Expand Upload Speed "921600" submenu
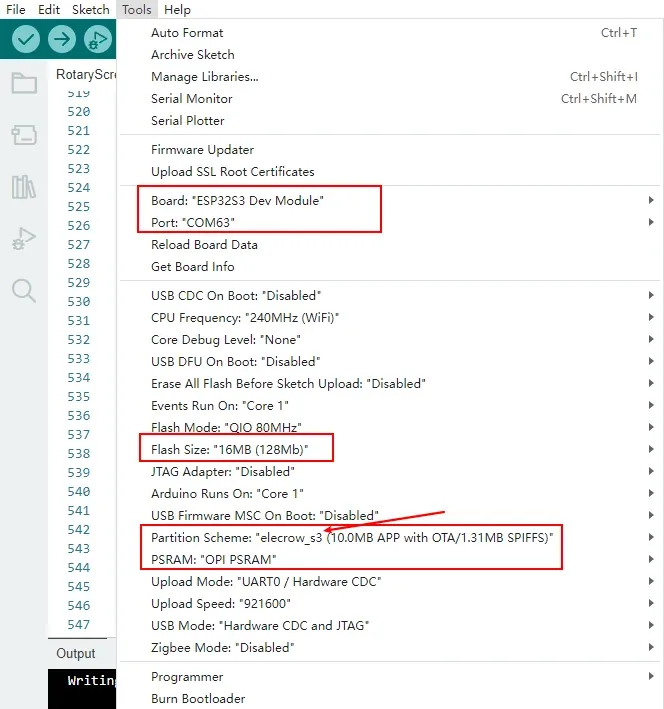 click(x=390, y=604)
